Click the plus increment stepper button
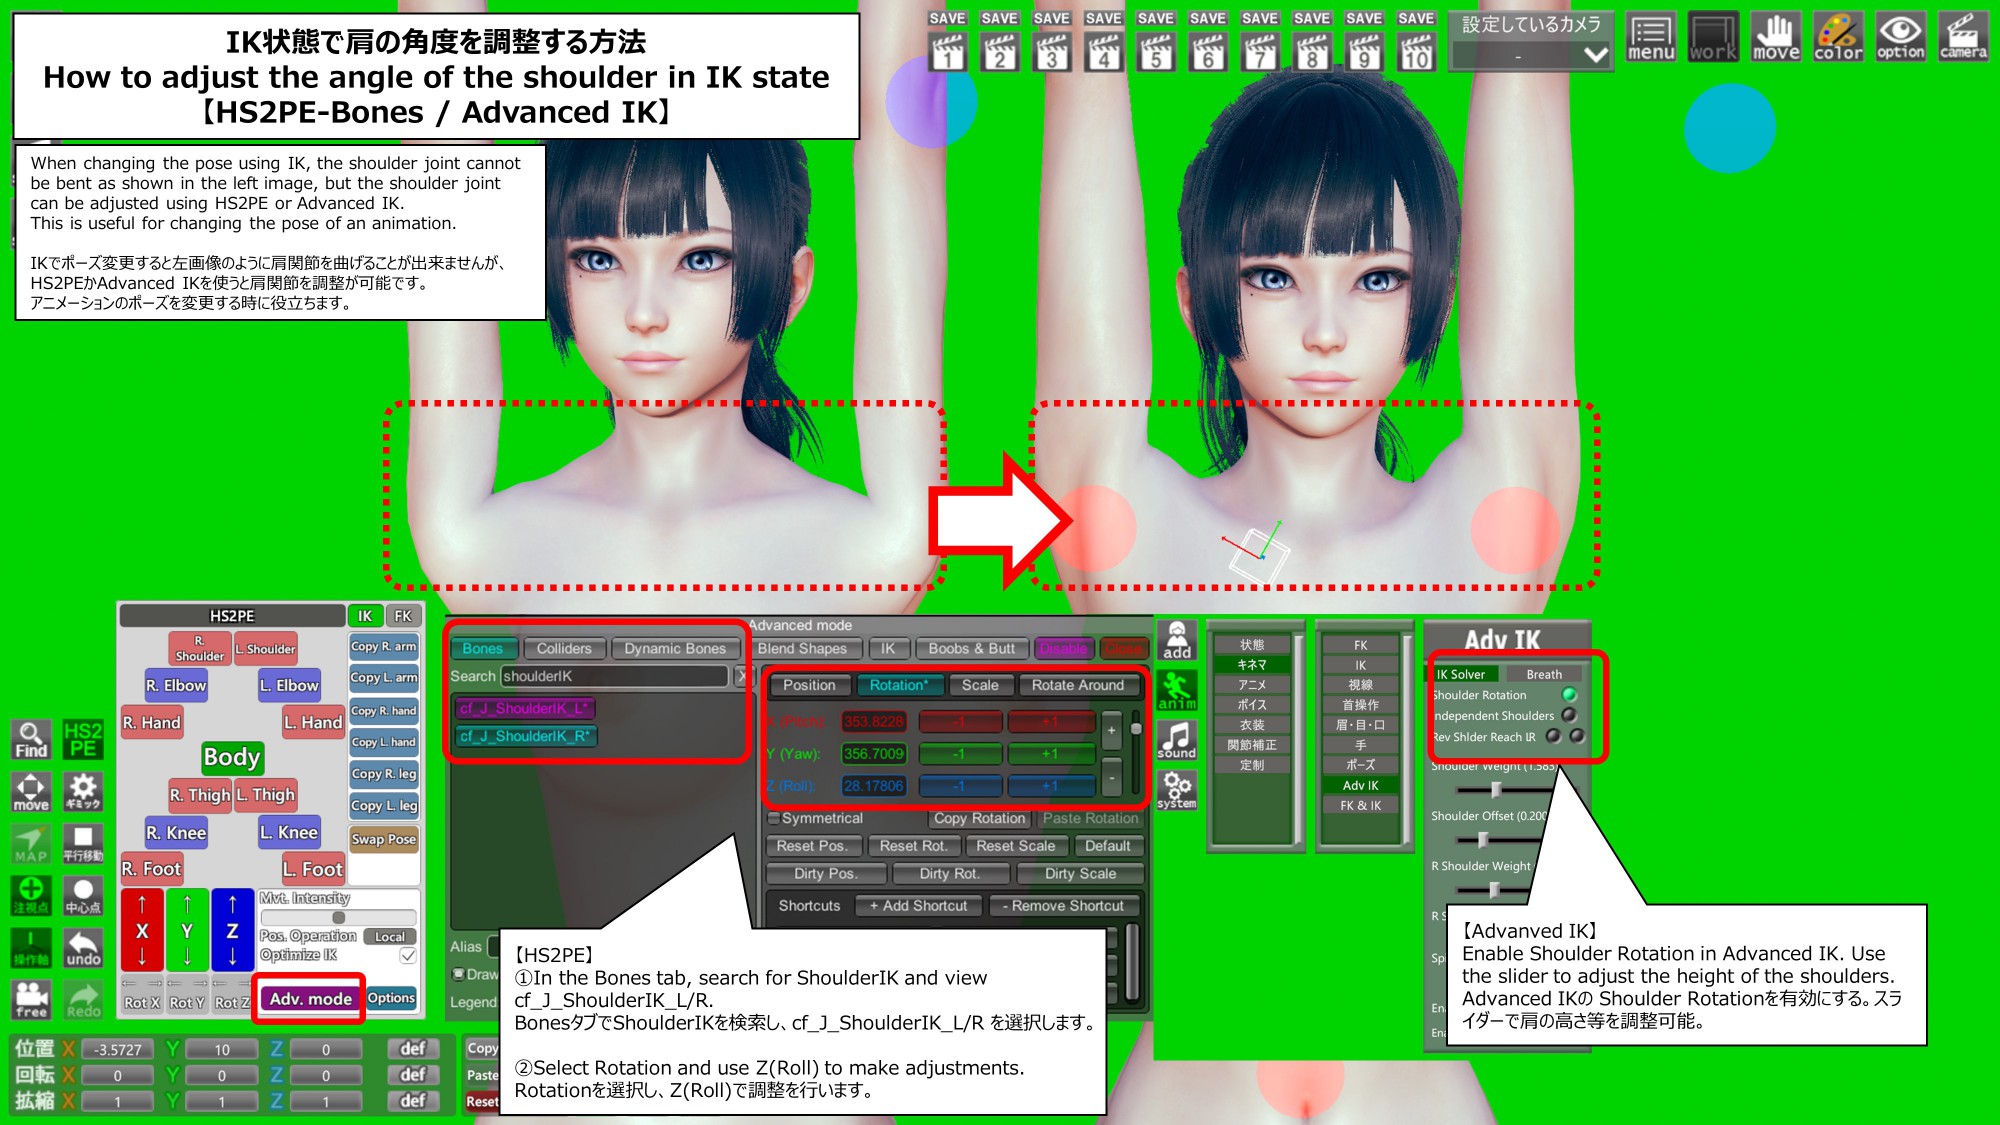 [x=1111, y=731]
